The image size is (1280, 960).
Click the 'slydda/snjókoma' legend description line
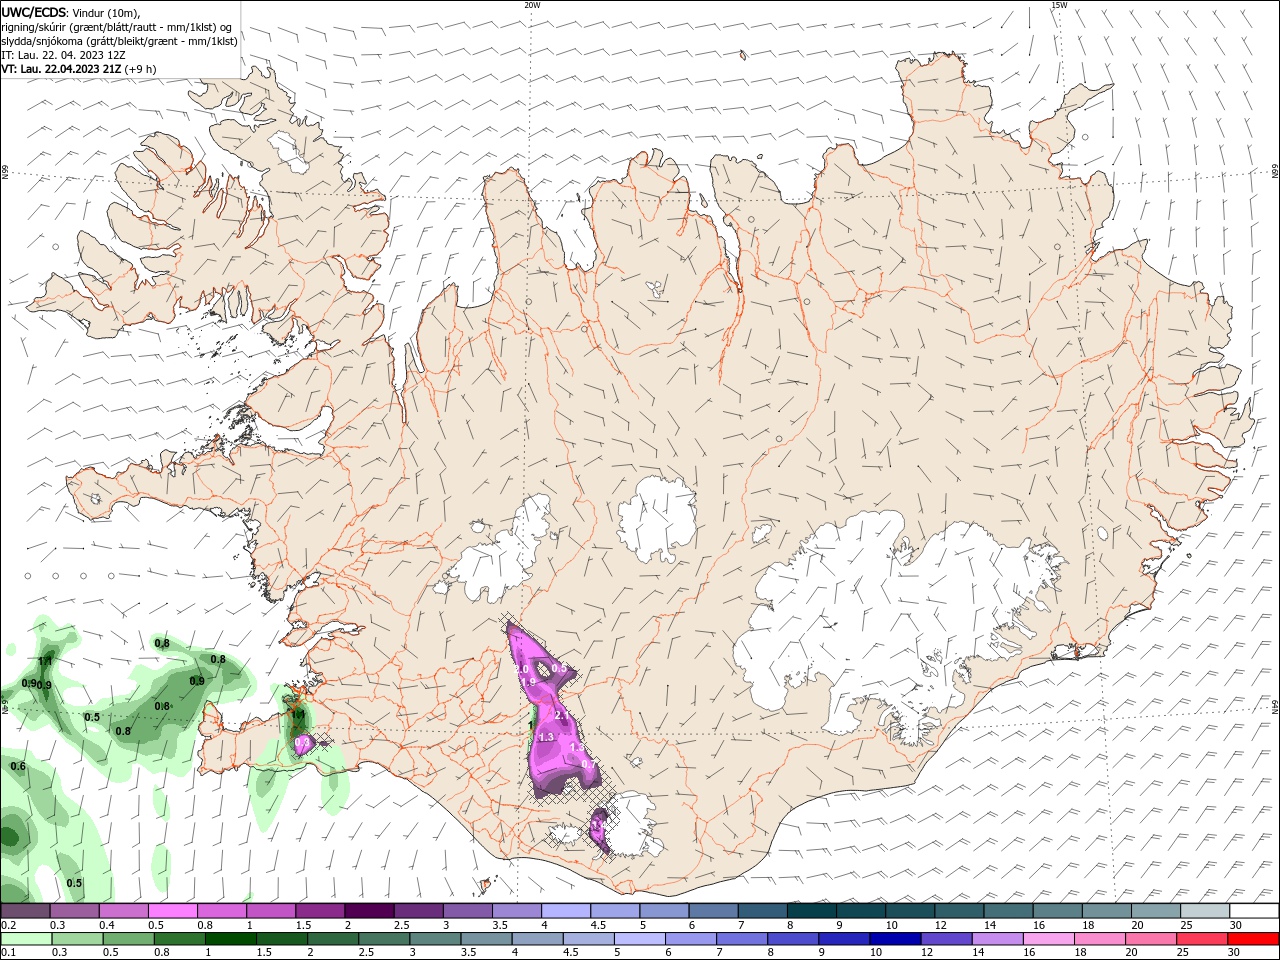120,41
